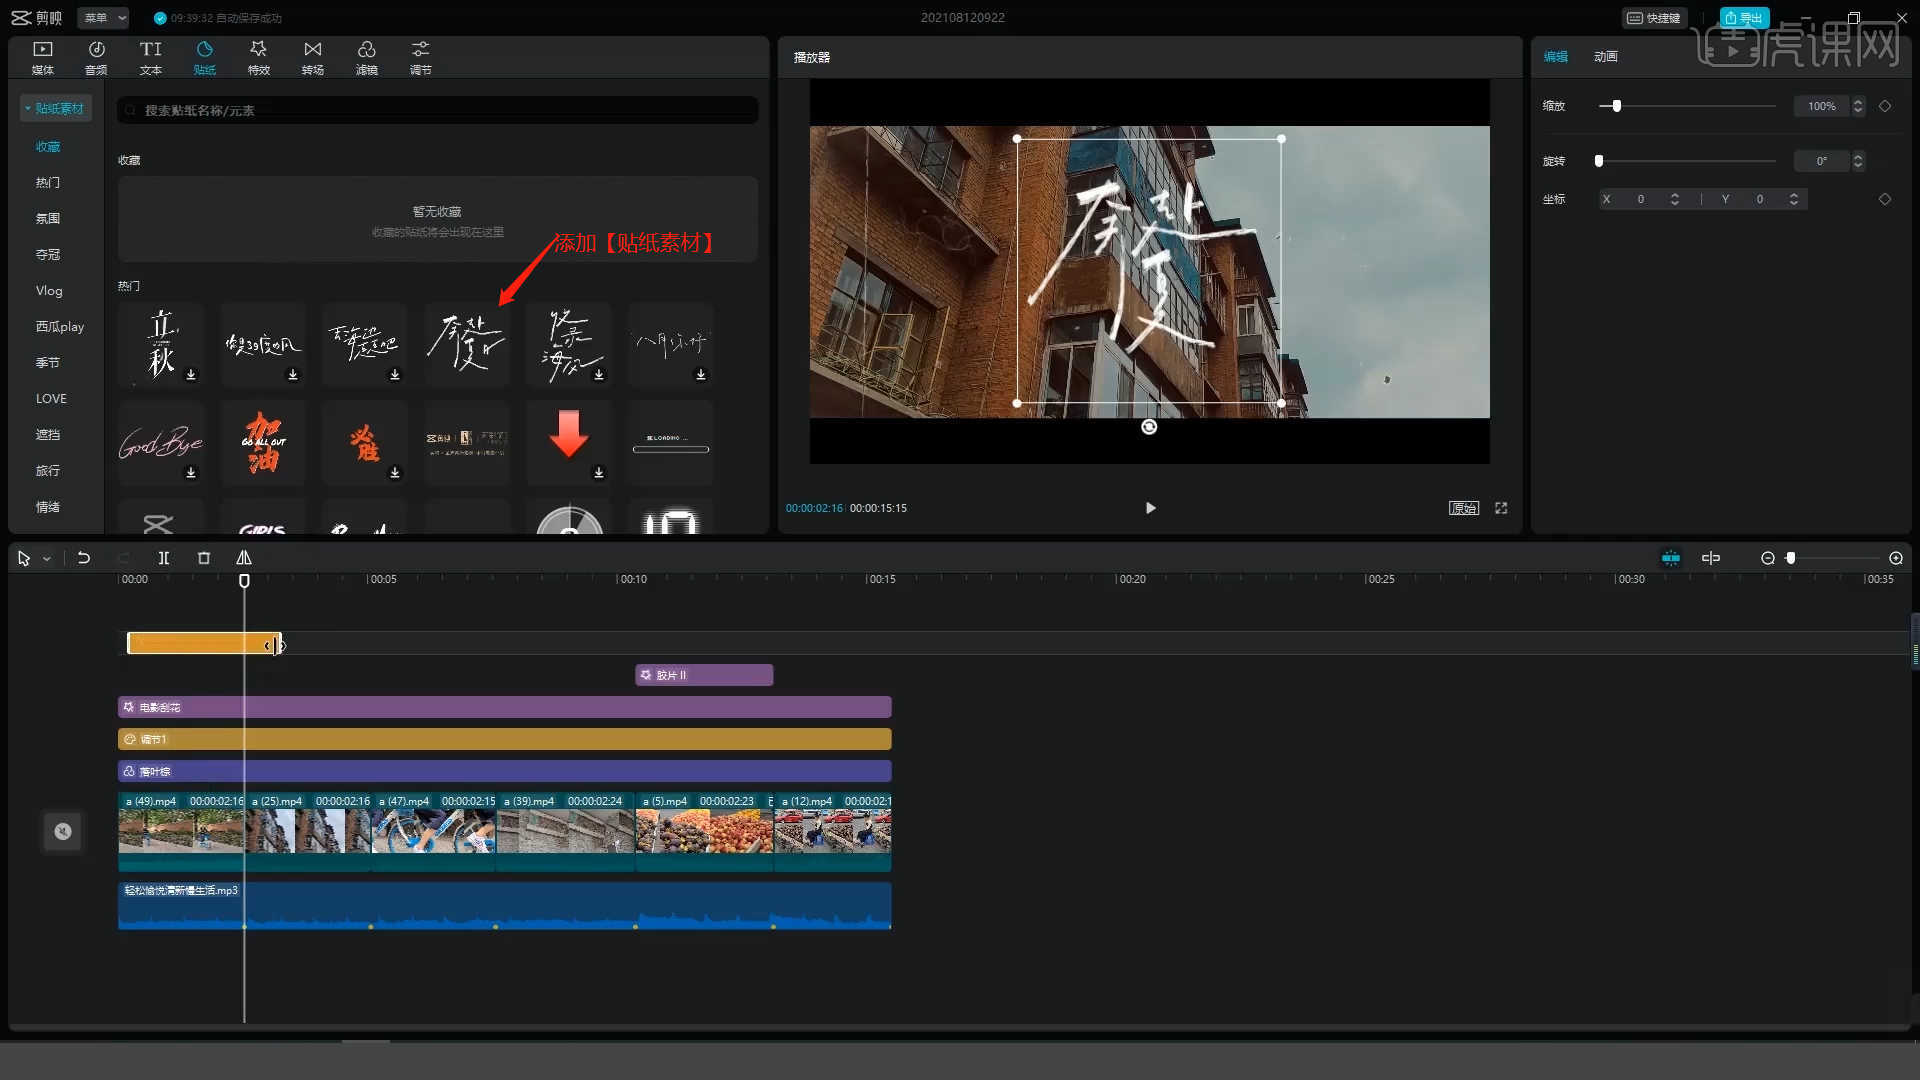Select the Vlog sticker category

click(49, 291)
